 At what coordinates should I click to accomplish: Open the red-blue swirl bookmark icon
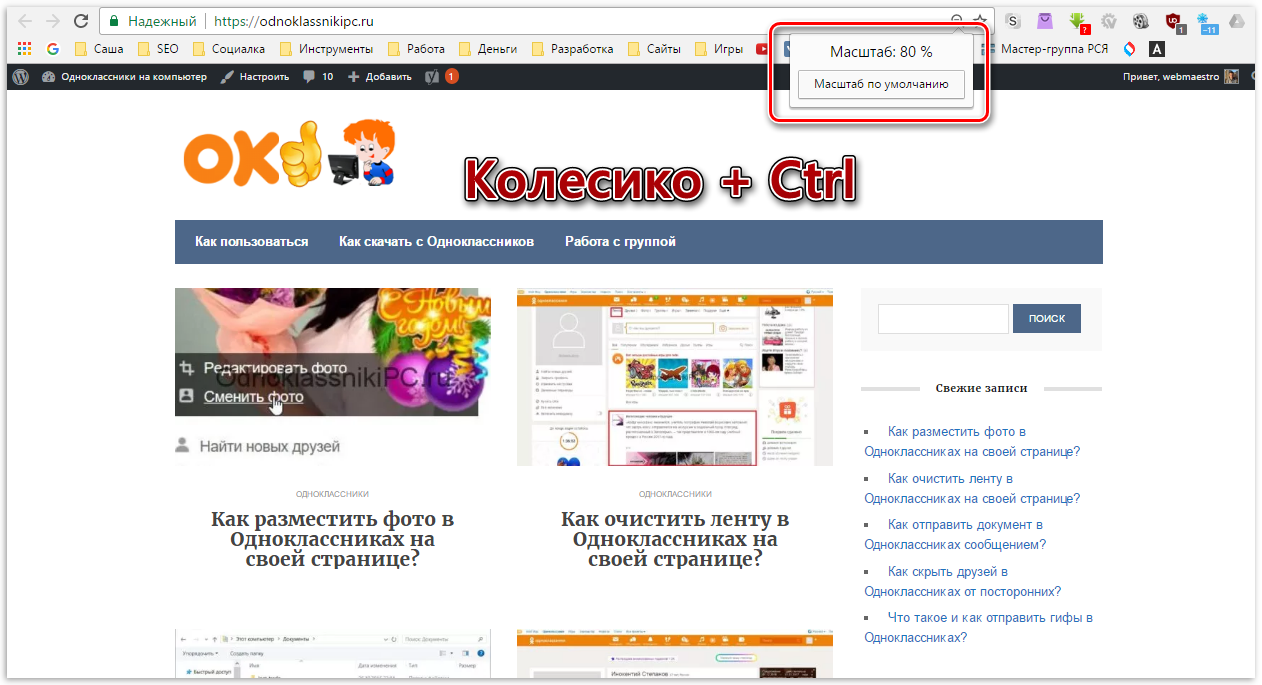tap(1130, 48)
